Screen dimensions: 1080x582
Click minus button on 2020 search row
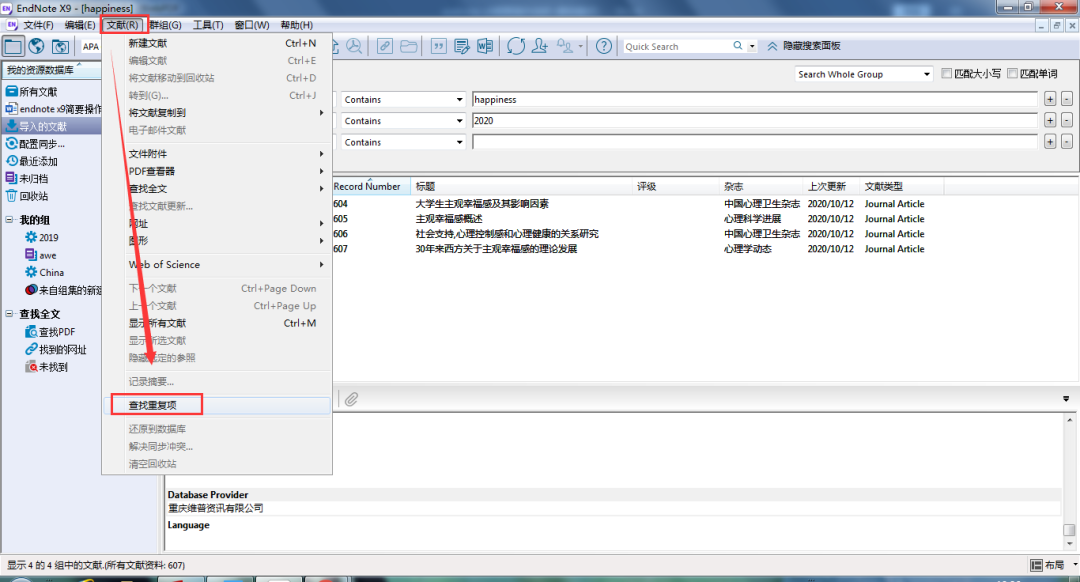pos(1066,121)
